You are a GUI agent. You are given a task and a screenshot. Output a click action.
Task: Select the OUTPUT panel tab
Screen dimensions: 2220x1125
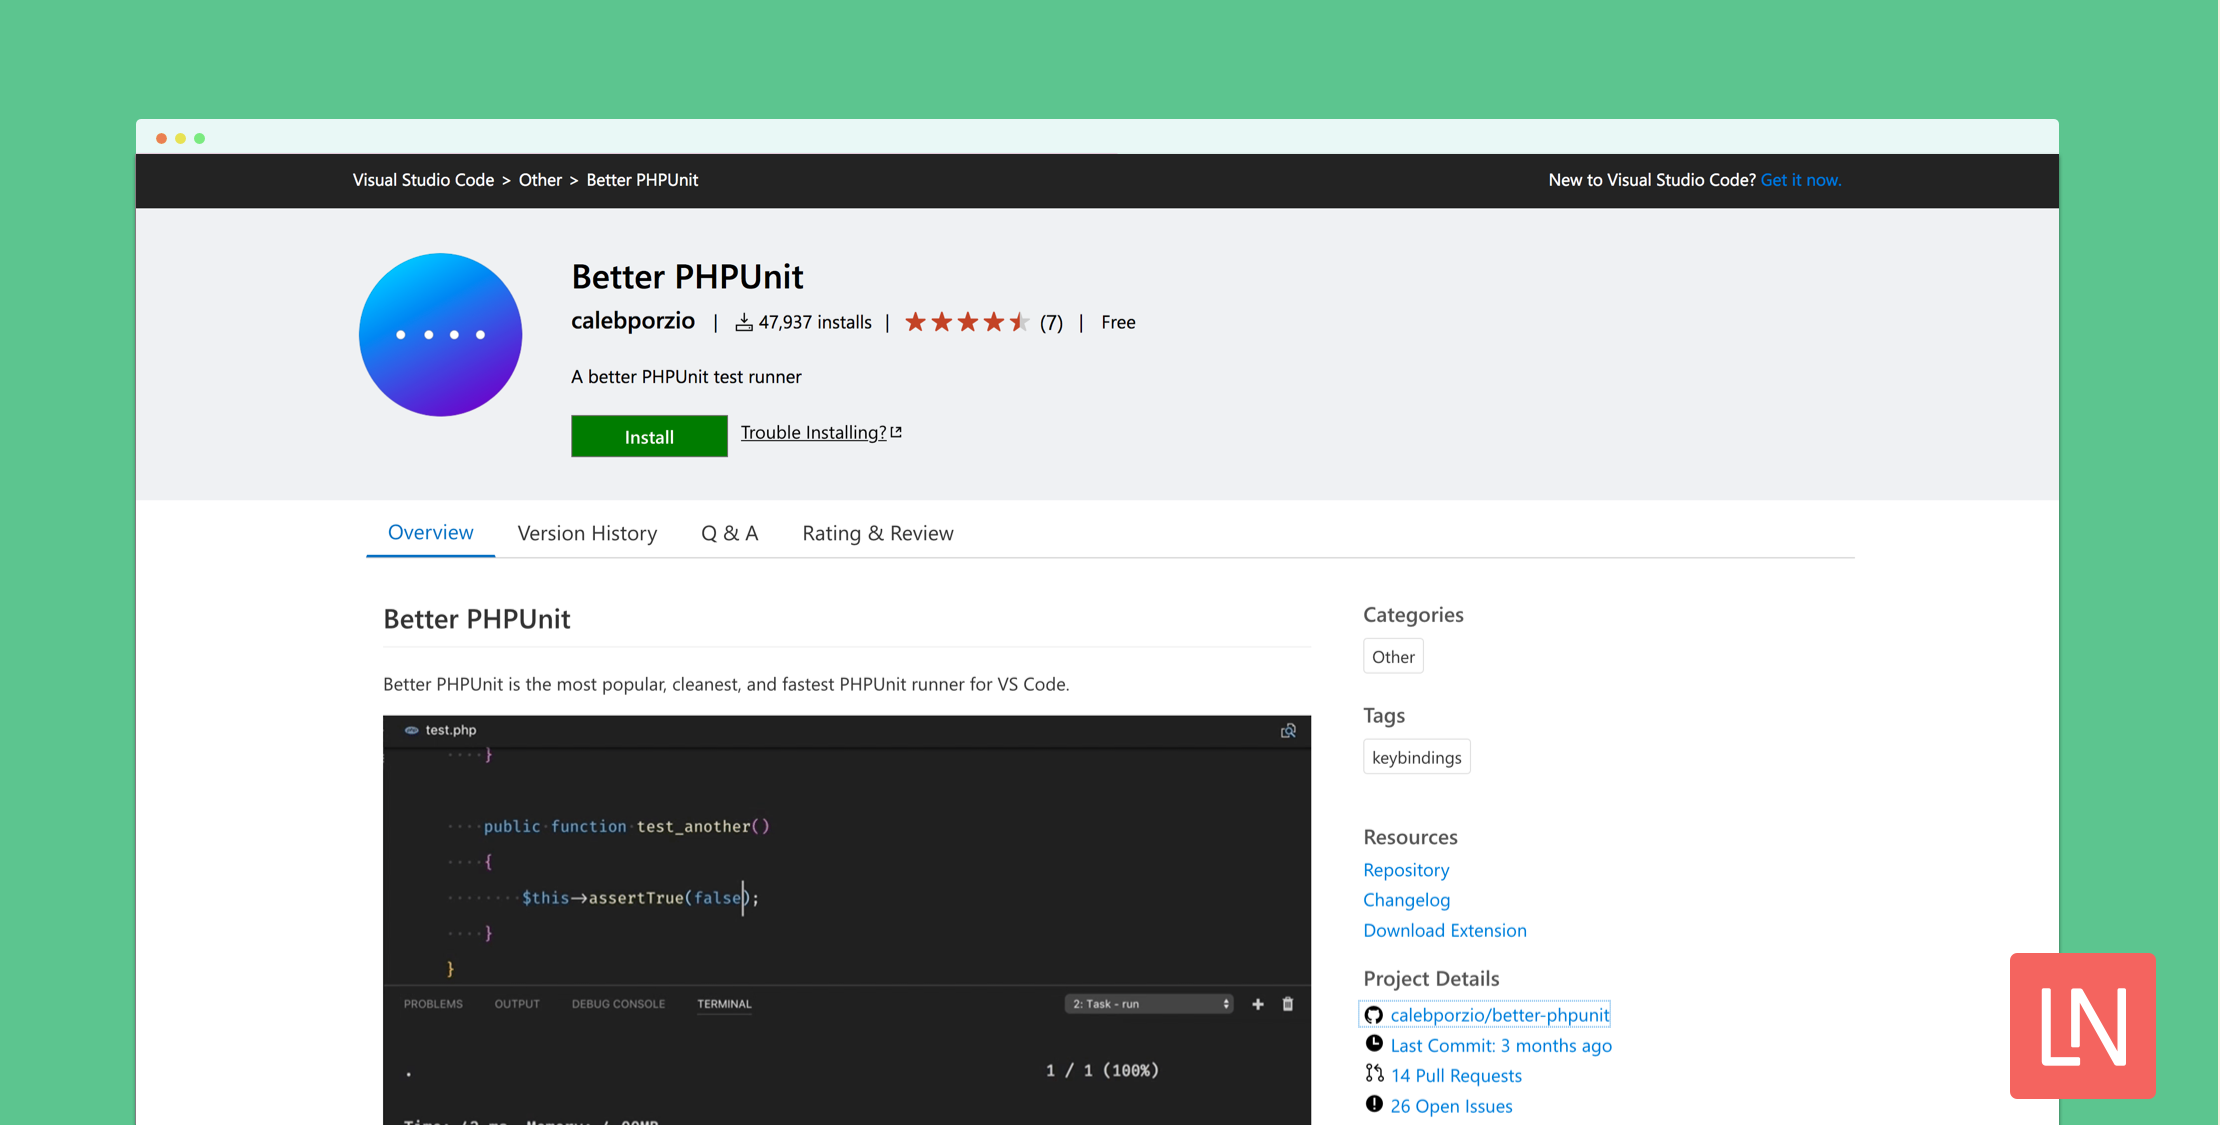(x=517, y=1004)
